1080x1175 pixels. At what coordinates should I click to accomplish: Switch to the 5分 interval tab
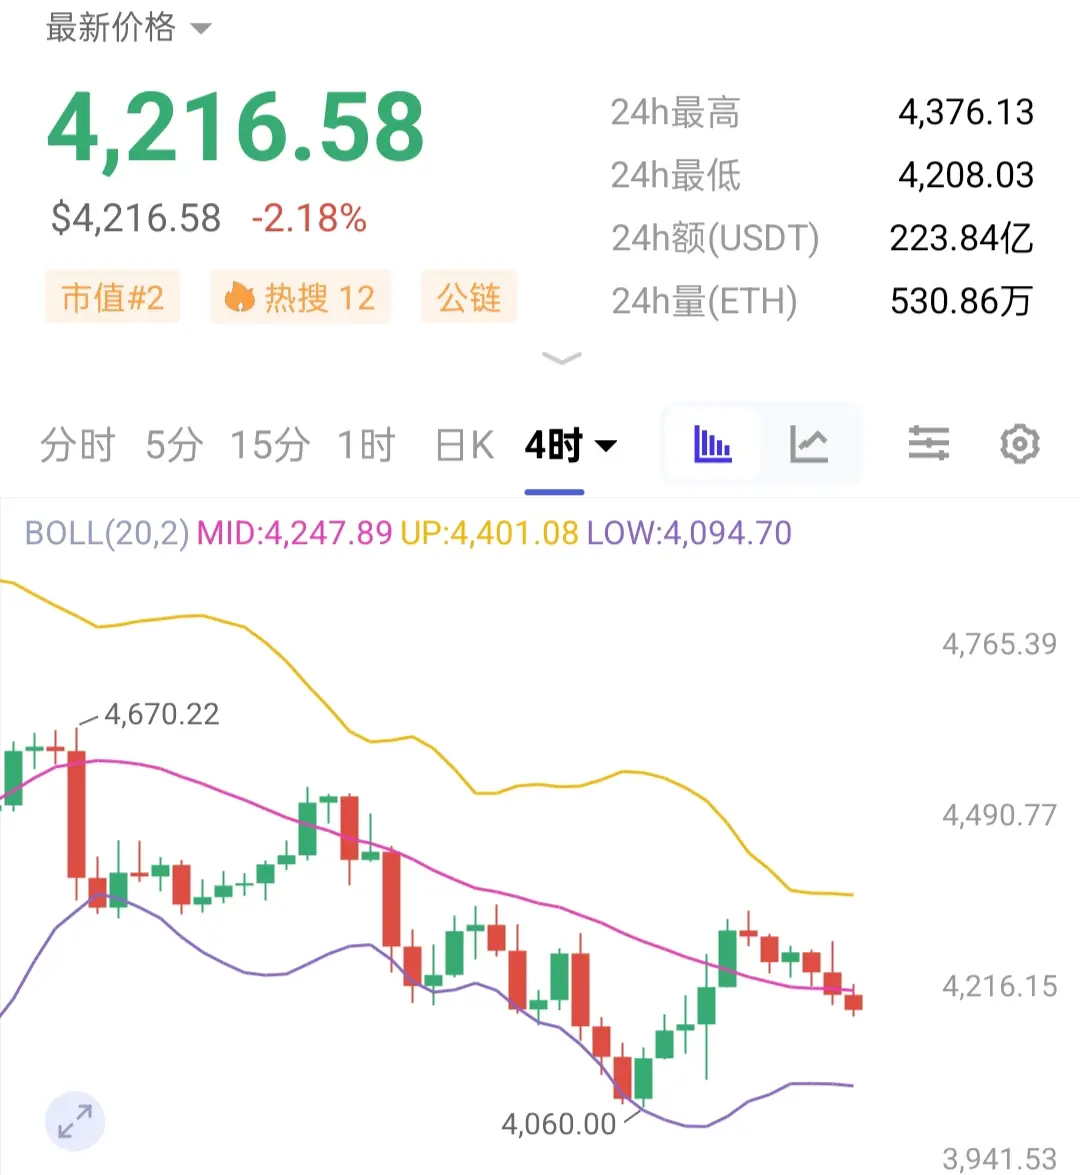pyautogui.click(x=174, y=445)
